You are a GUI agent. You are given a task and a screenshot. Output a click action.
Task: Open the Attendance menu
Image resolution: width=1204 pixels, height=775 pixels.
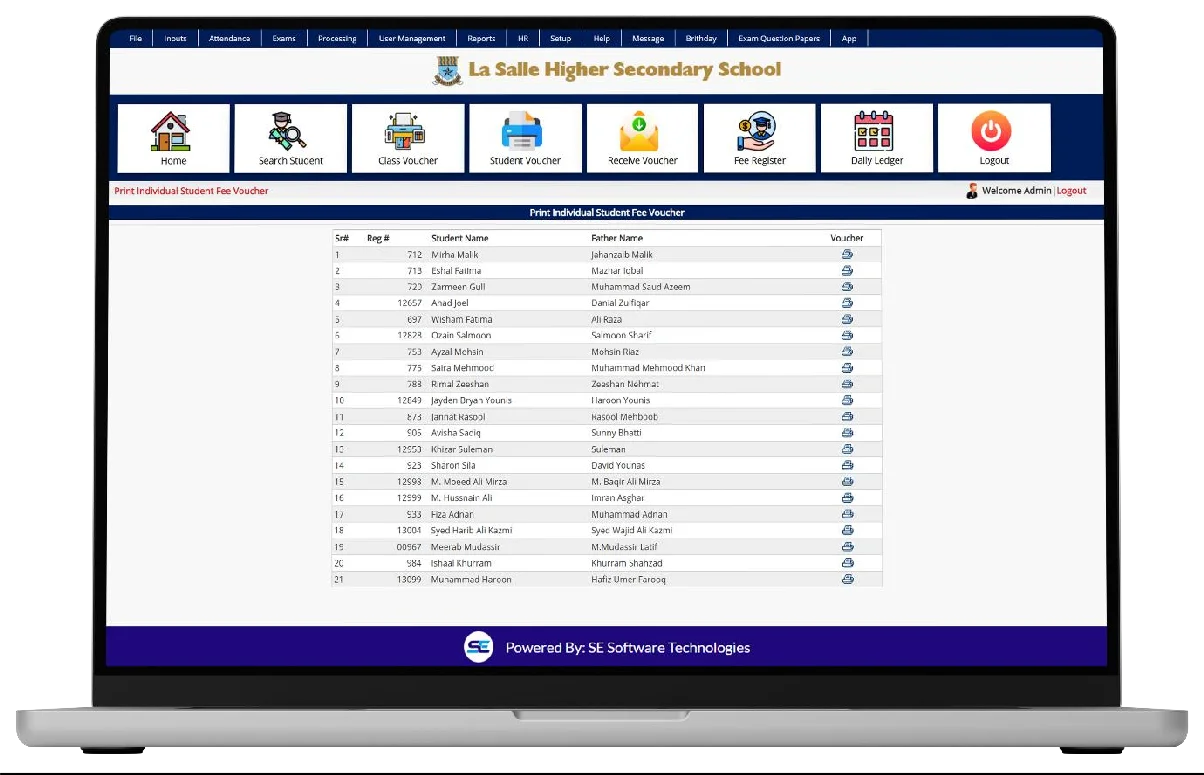point(229,38)
